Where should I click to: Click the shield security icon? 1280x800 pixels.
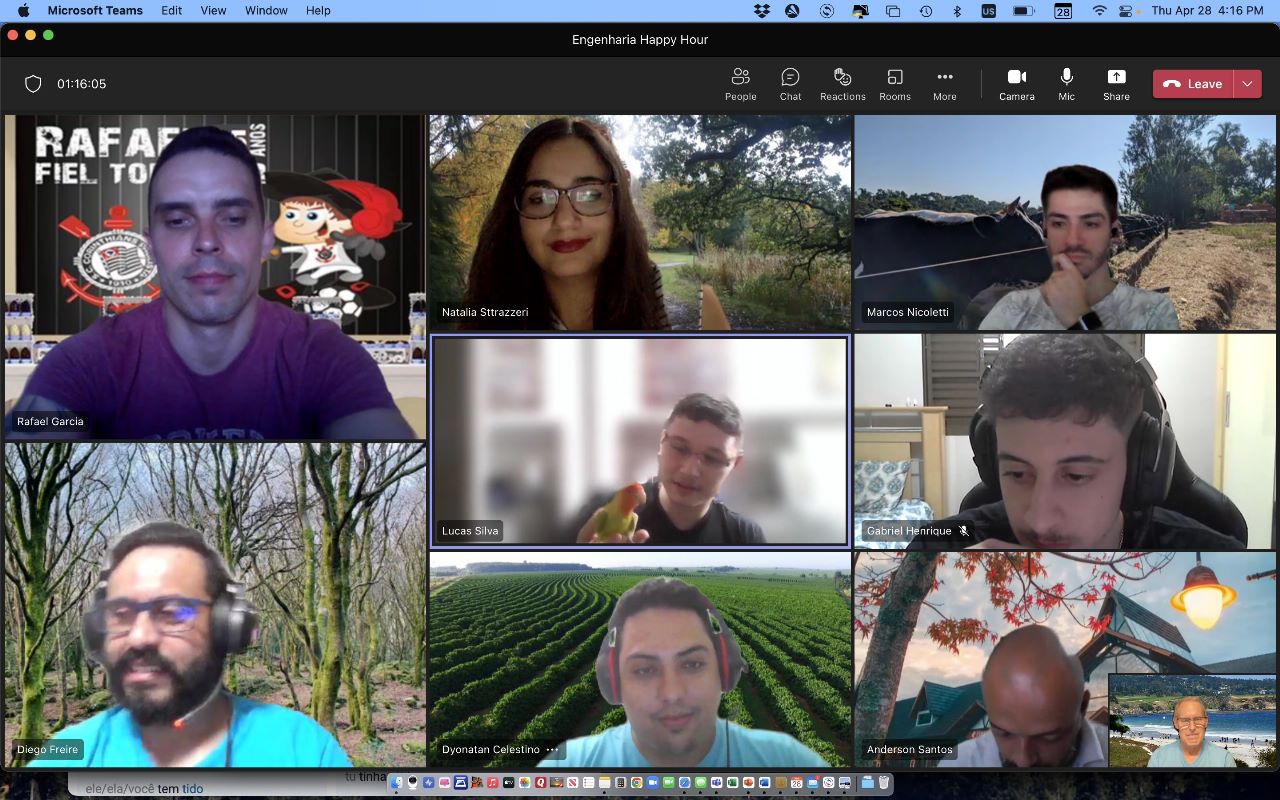coord(33,84)
